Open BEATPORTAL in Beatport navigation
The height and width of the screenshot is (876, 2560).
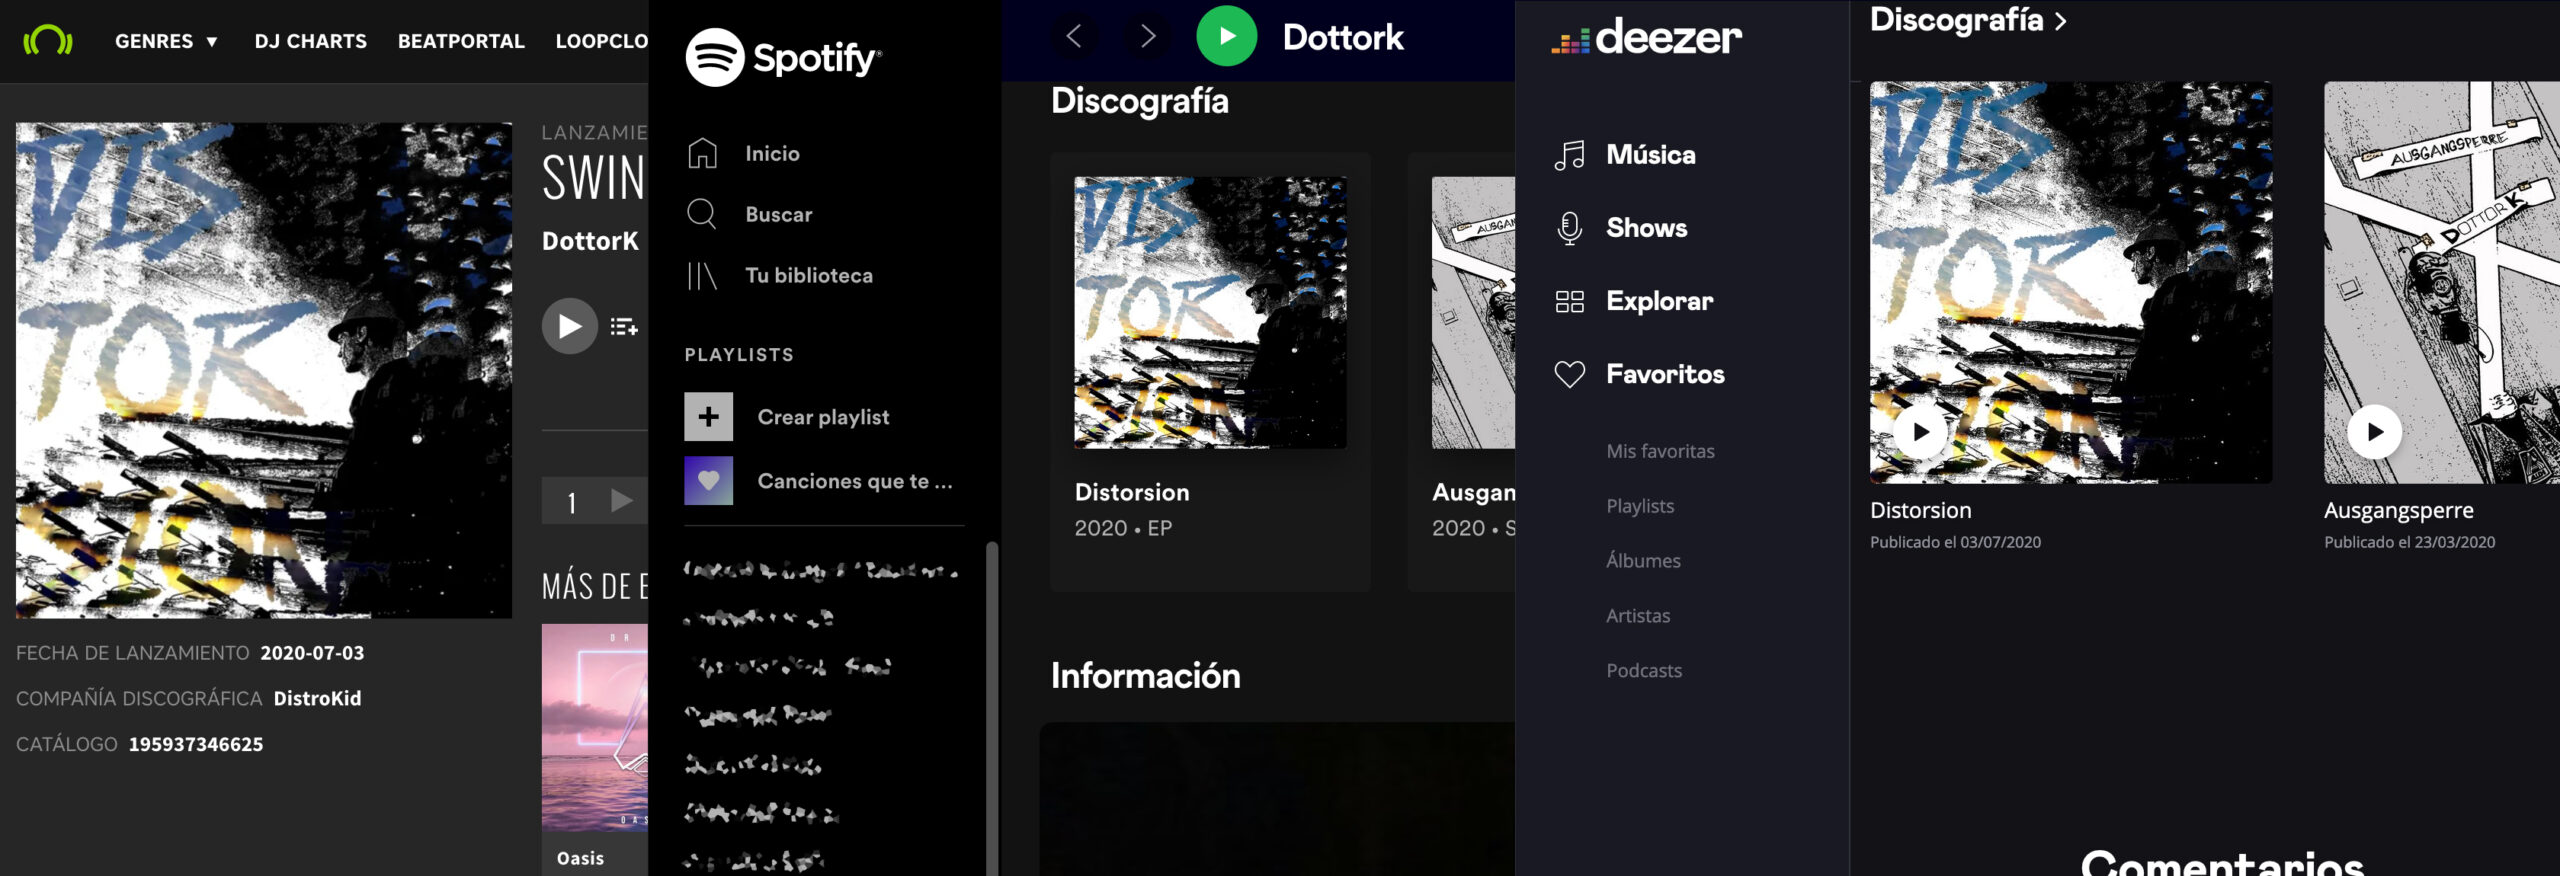point(461,41)
